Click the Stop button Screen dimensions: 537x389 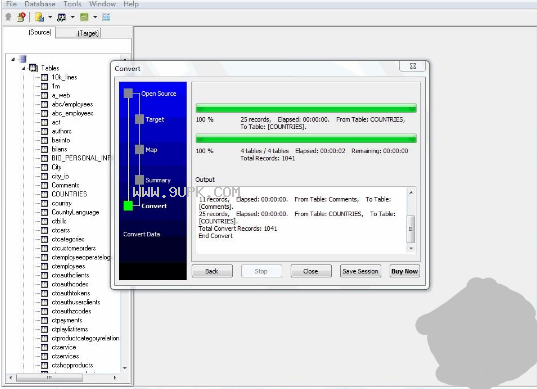261,271
